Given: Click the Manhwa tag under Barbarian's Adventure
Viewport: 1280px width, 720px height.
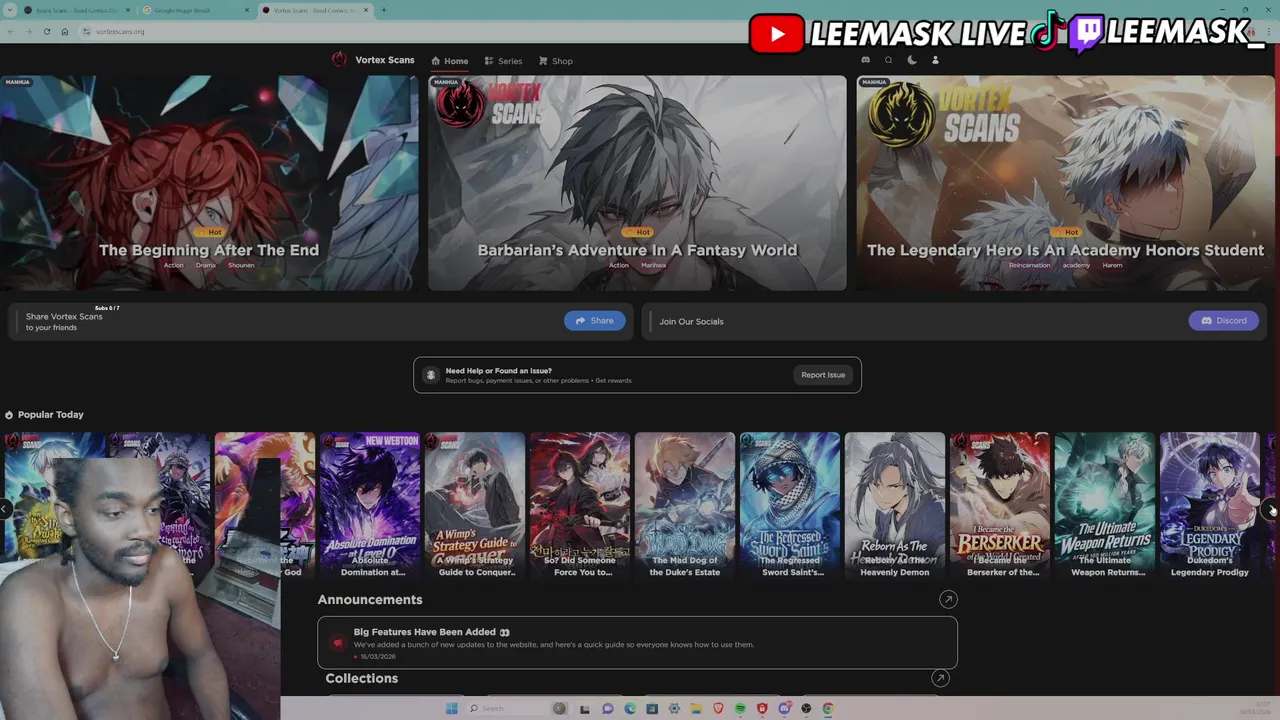Looking at the screenshot, I should coord(653,265).
